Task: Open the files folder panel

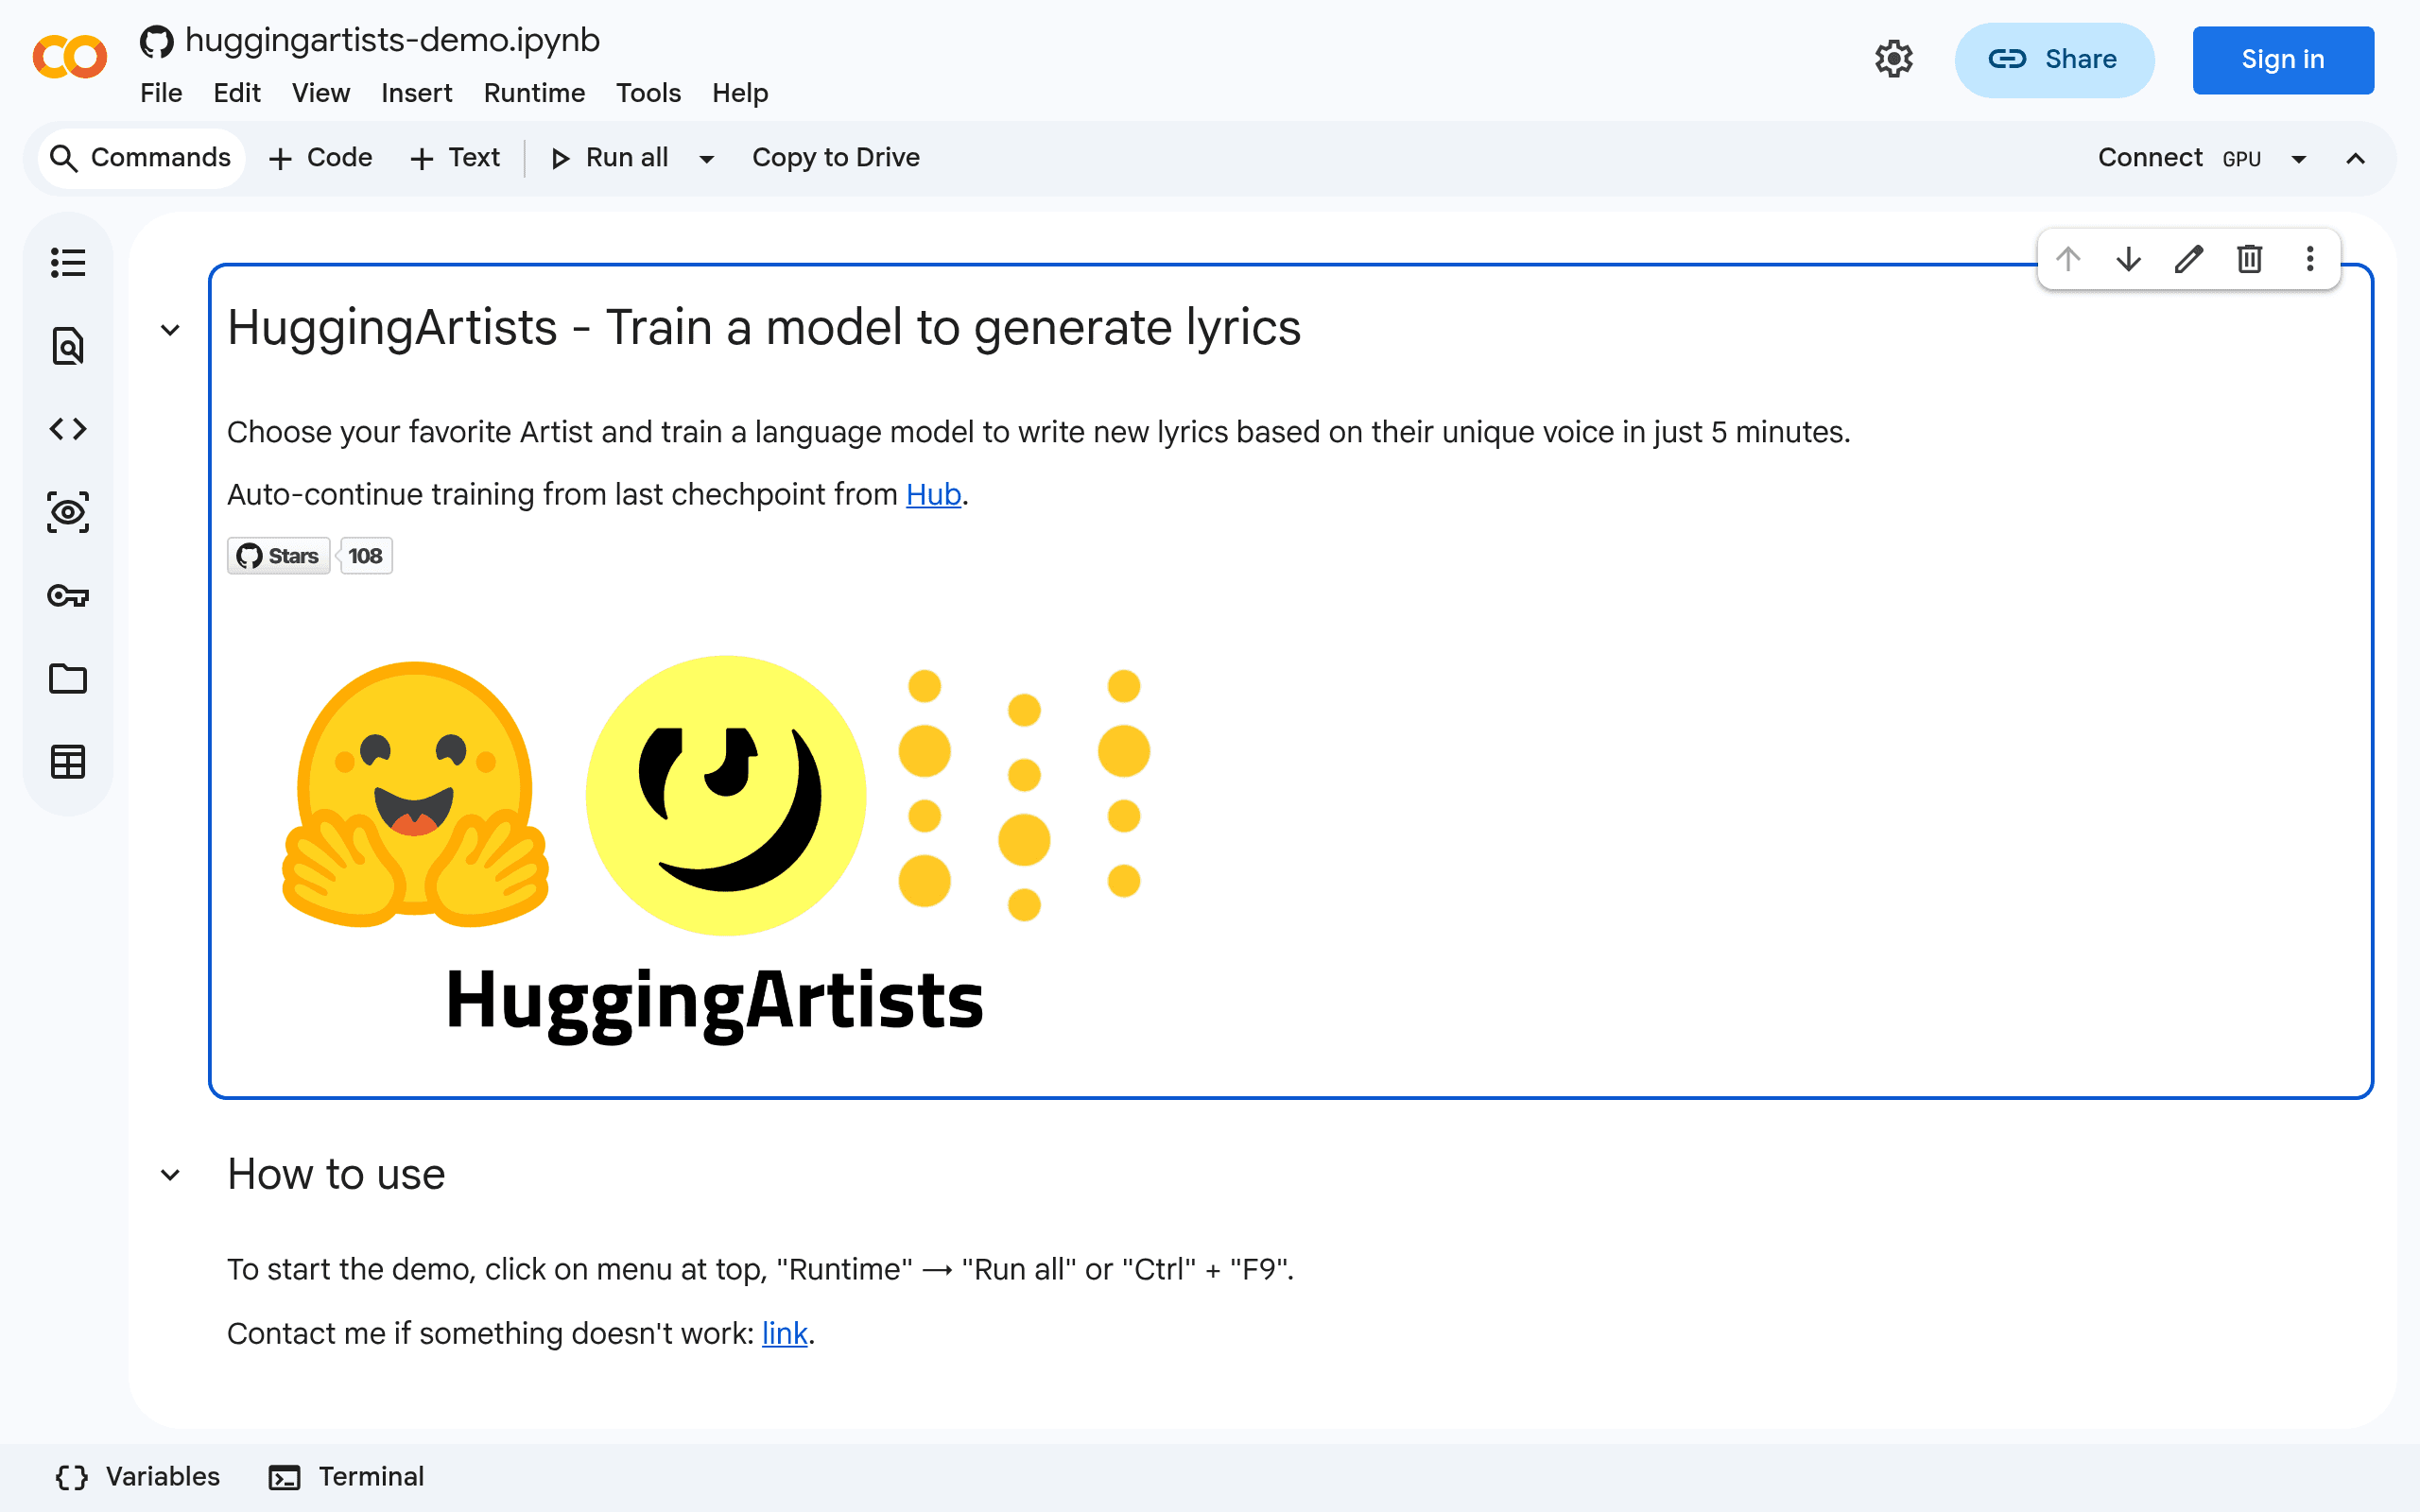Action: pos(68,679)
